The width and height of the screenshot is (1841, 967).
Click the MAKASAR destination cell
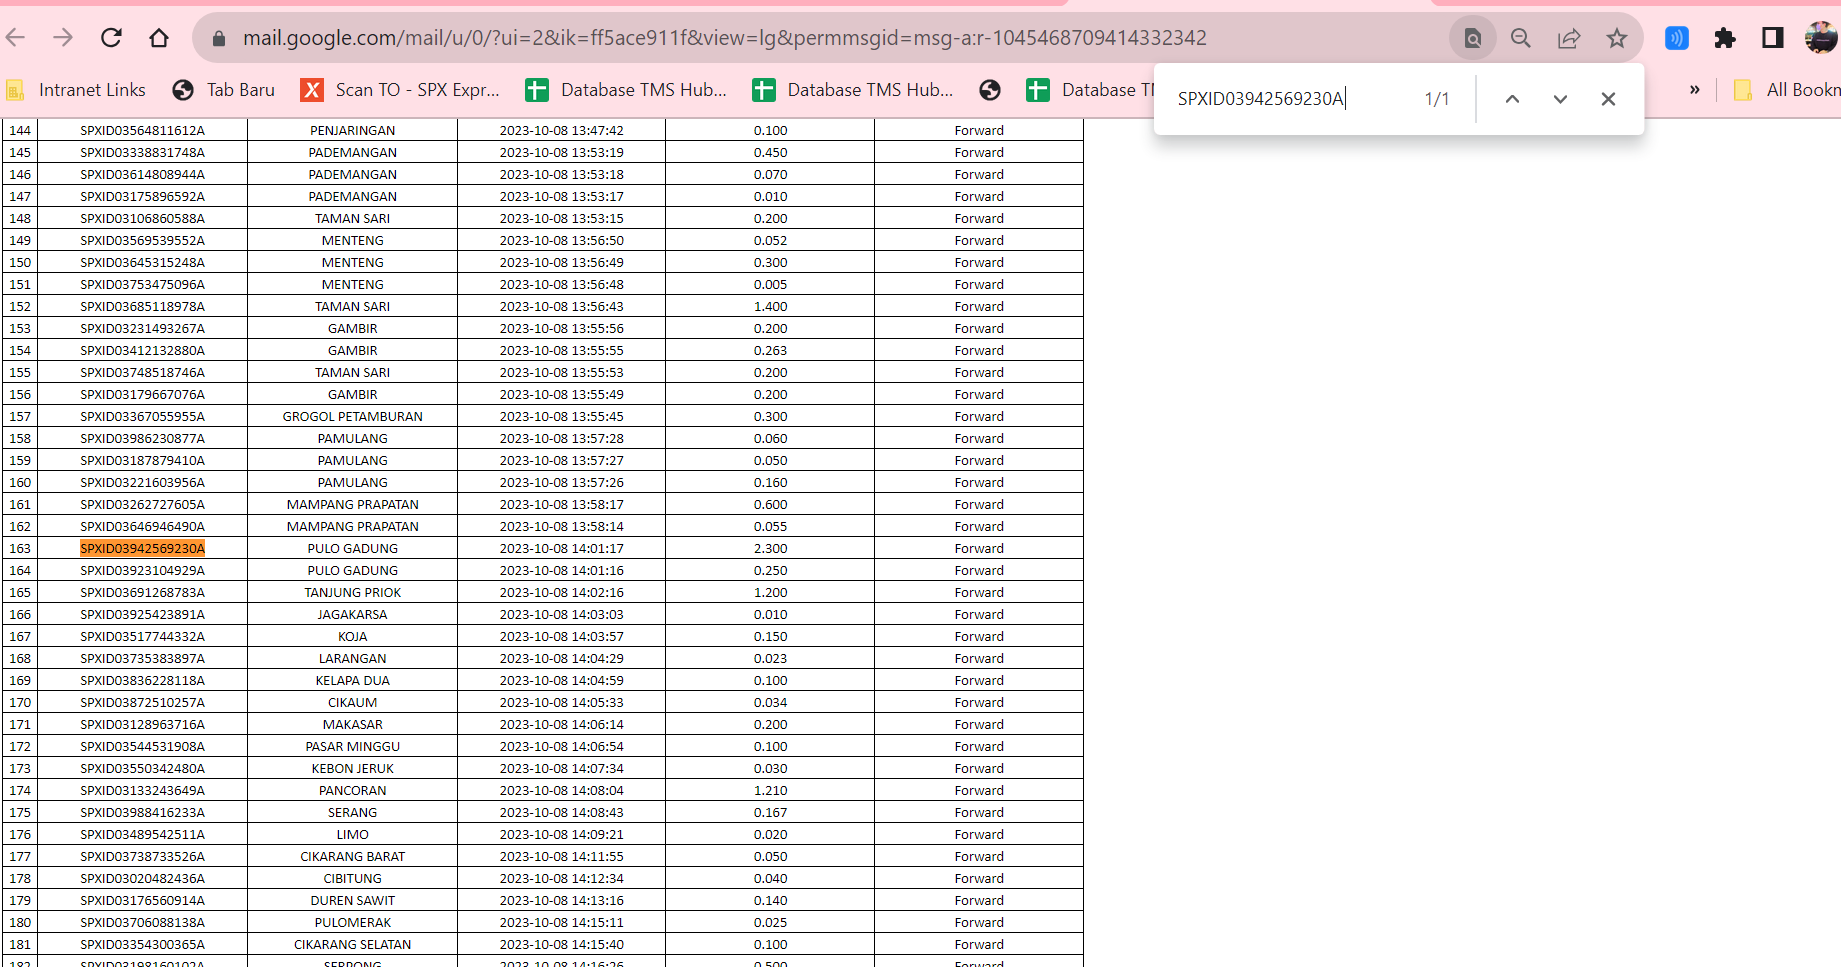(353, 724)
